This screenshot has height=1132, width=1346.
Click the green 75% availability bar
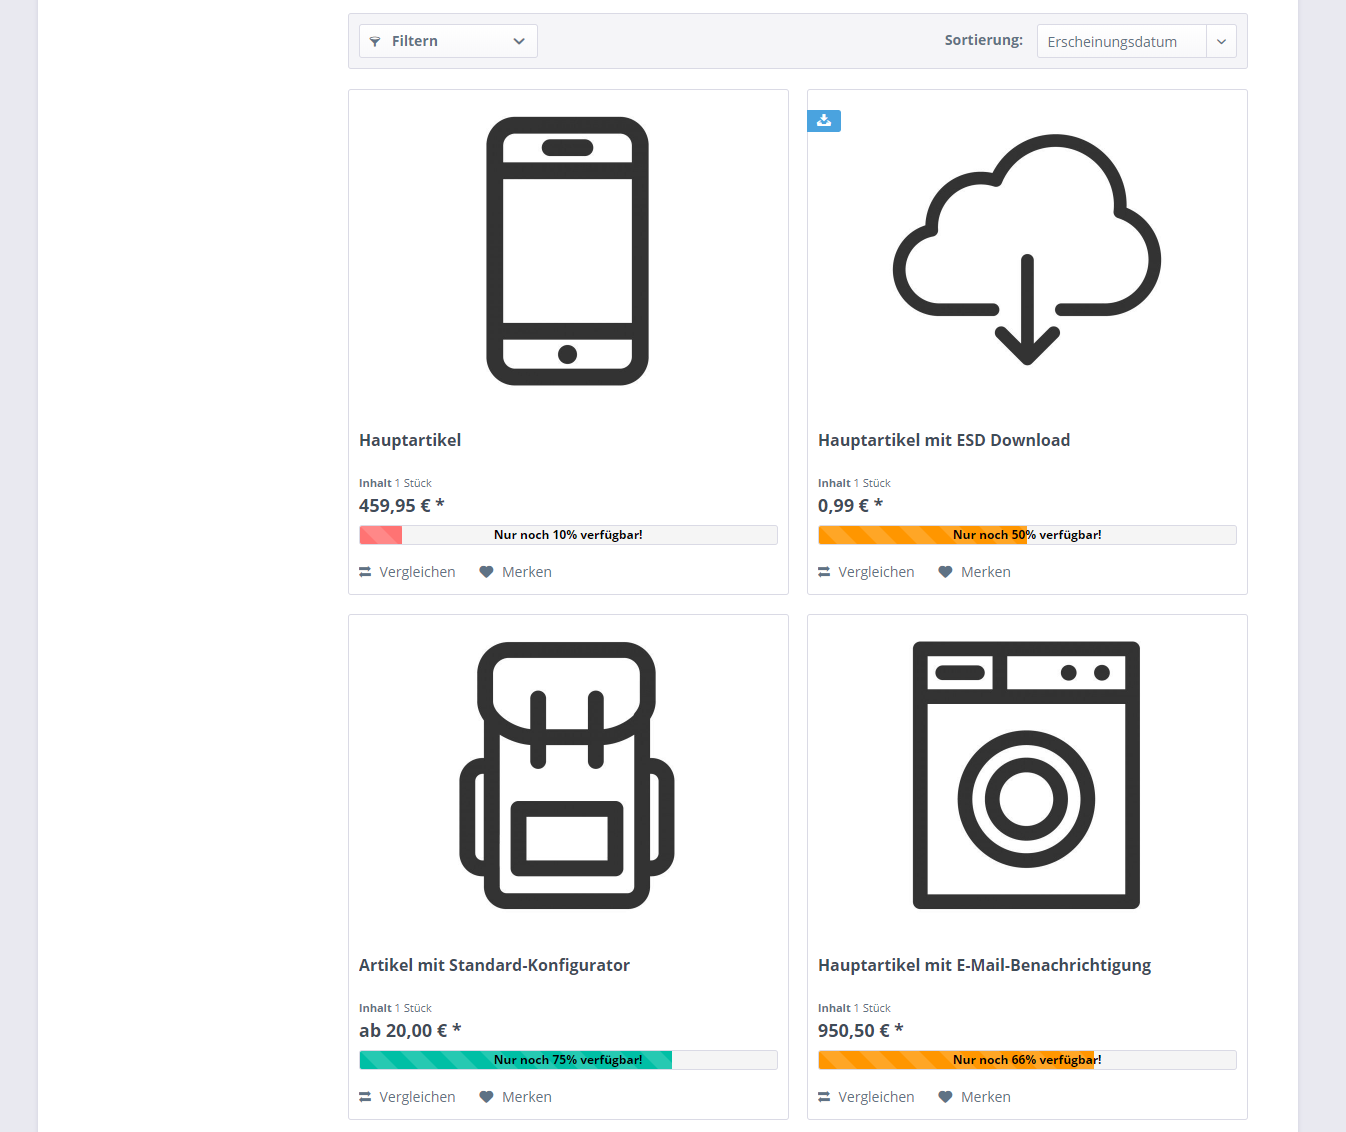[568, 1060]
